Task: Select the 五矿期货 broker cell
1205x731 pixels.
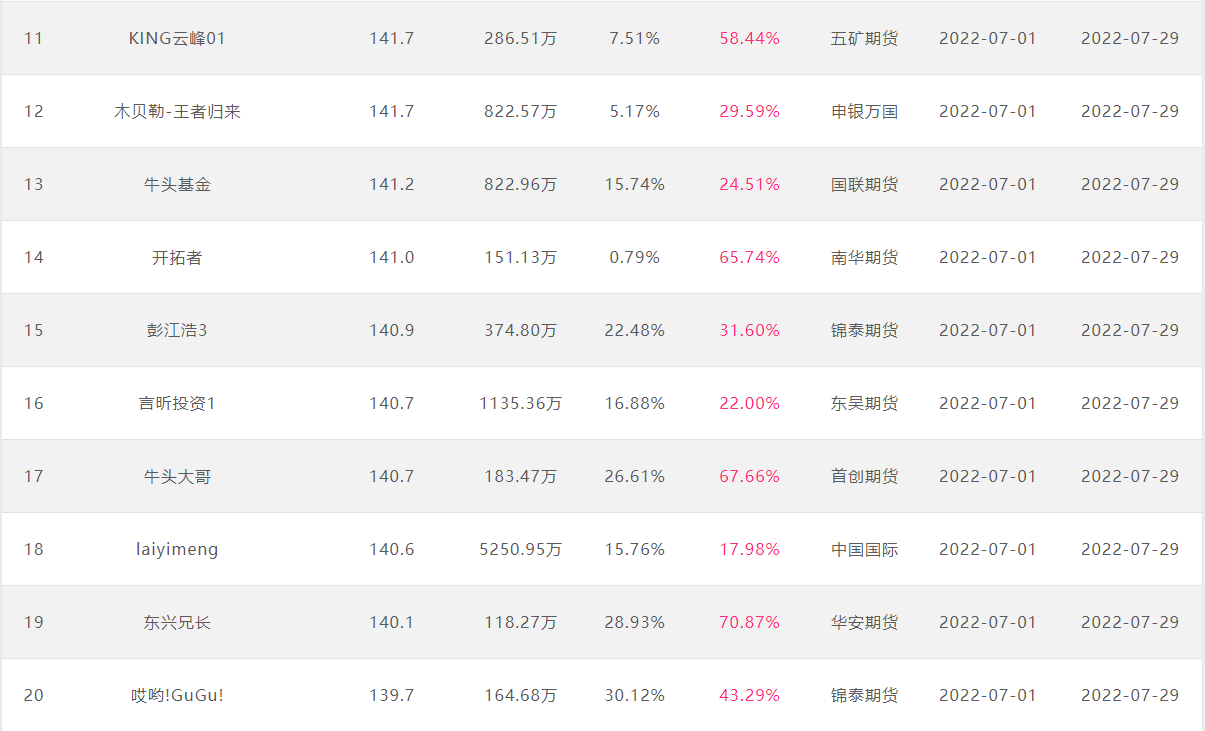Action: point(864,38)
